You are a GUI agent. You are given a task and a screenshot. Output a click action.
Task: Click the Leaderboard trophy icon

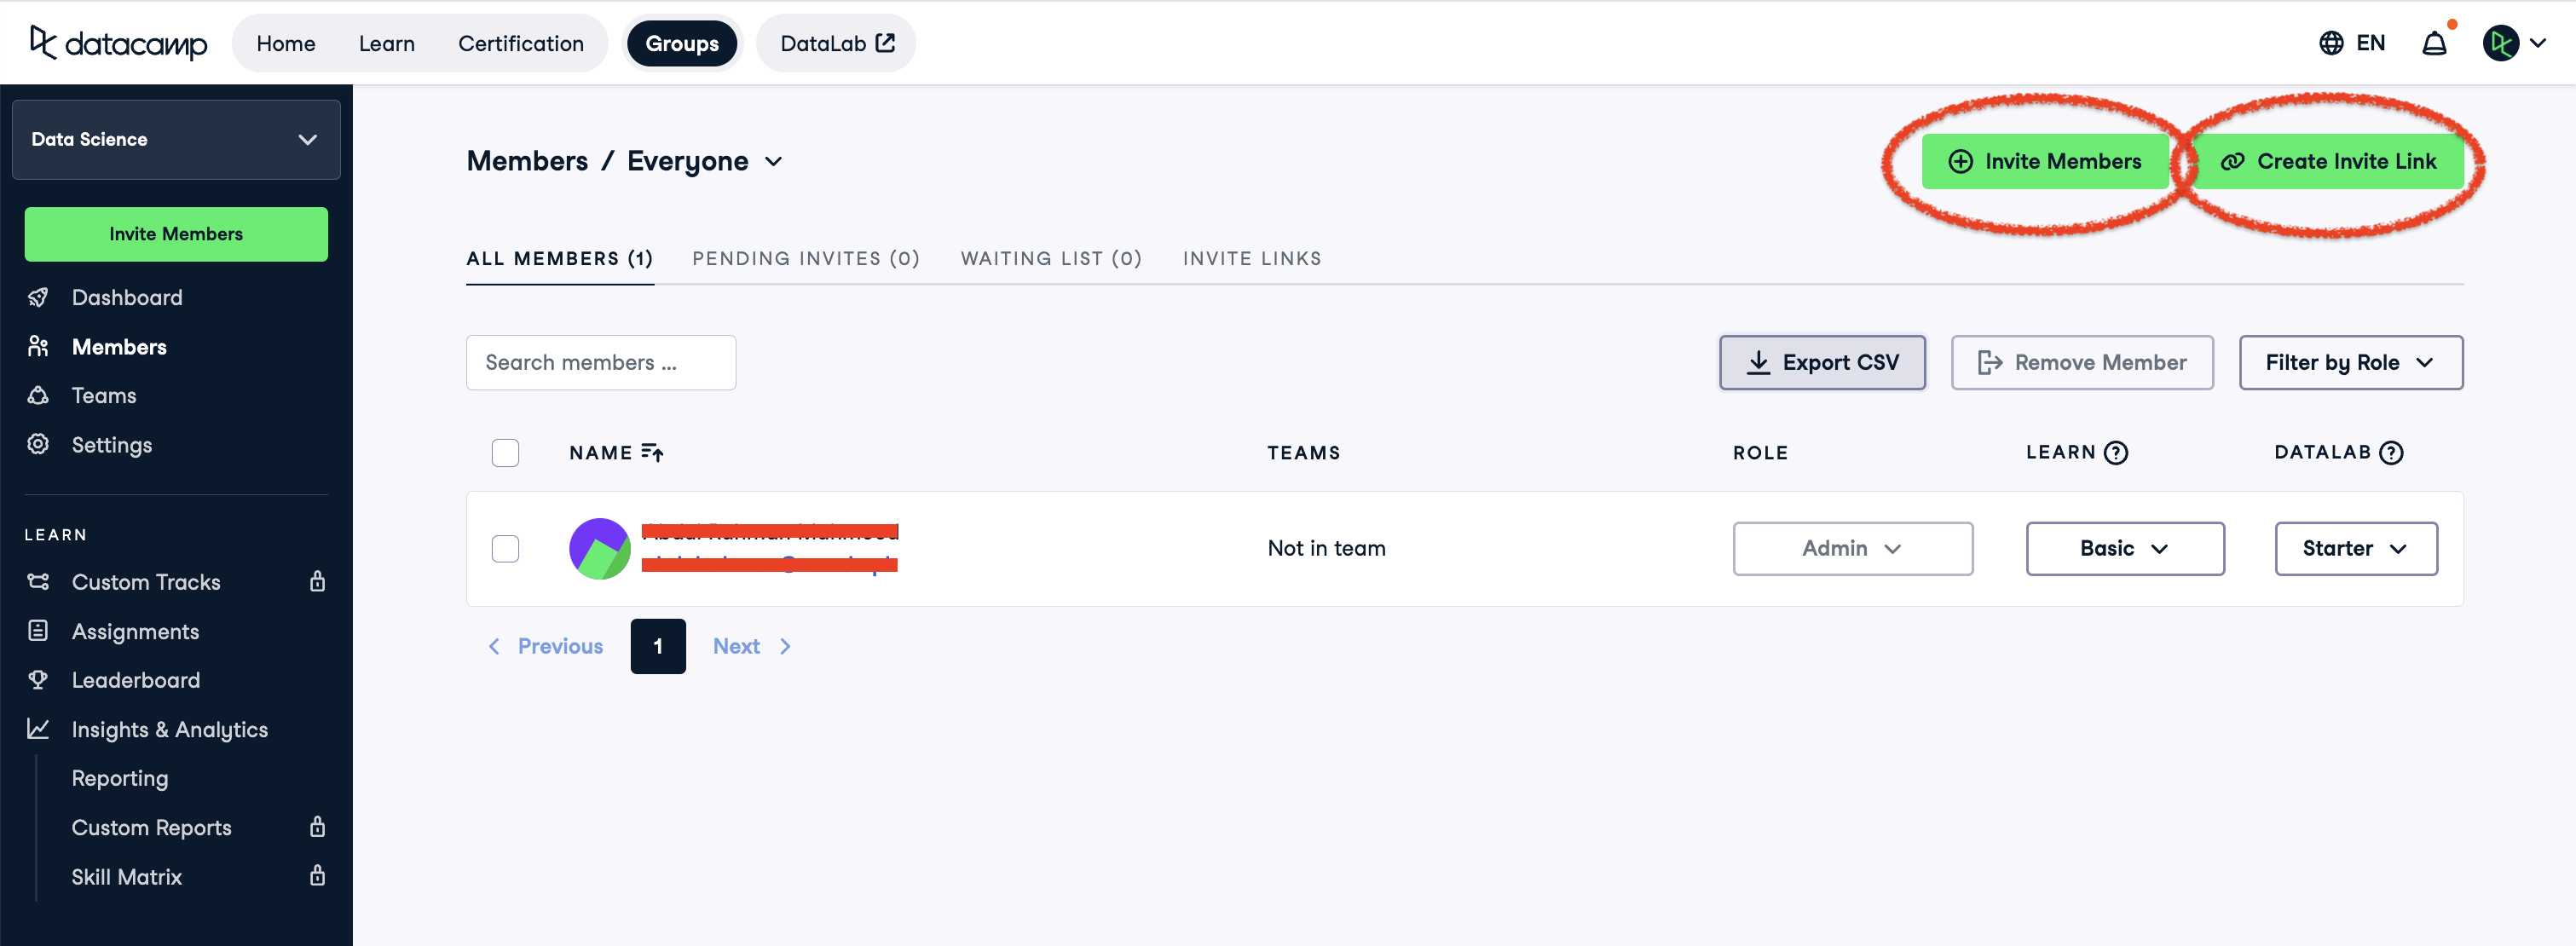38,680
